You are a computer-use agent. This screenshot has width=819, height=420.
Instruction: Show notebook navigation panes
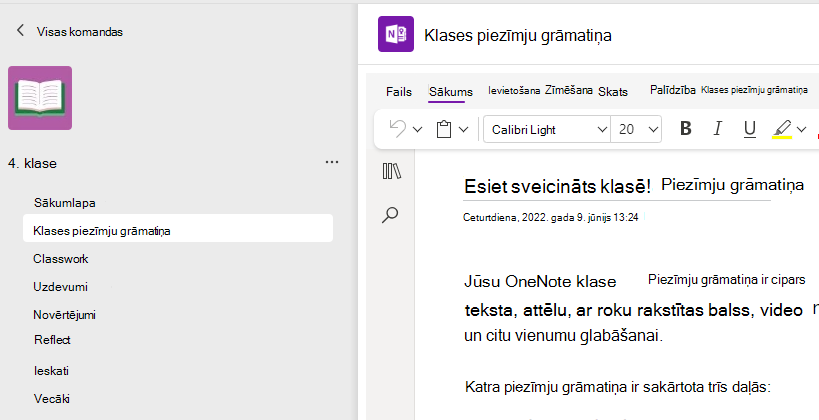391,171
